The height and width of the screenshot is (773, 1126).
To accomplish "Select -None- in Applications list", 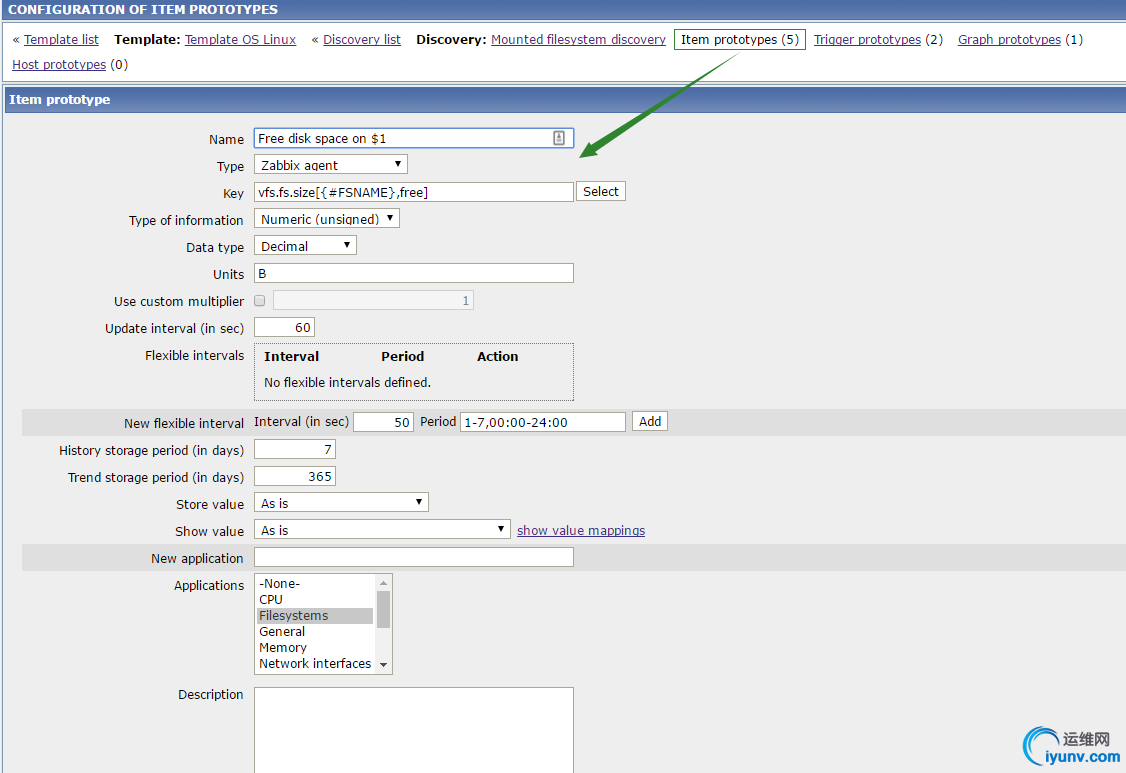I will tap(315, 583).
